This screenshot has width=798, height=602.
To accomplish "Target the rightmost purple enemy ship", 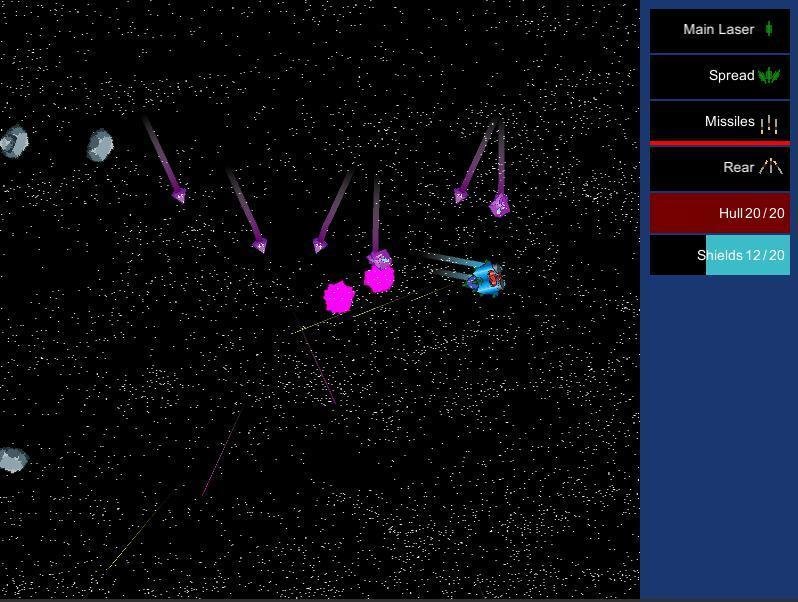I will (x=499, y=206).
